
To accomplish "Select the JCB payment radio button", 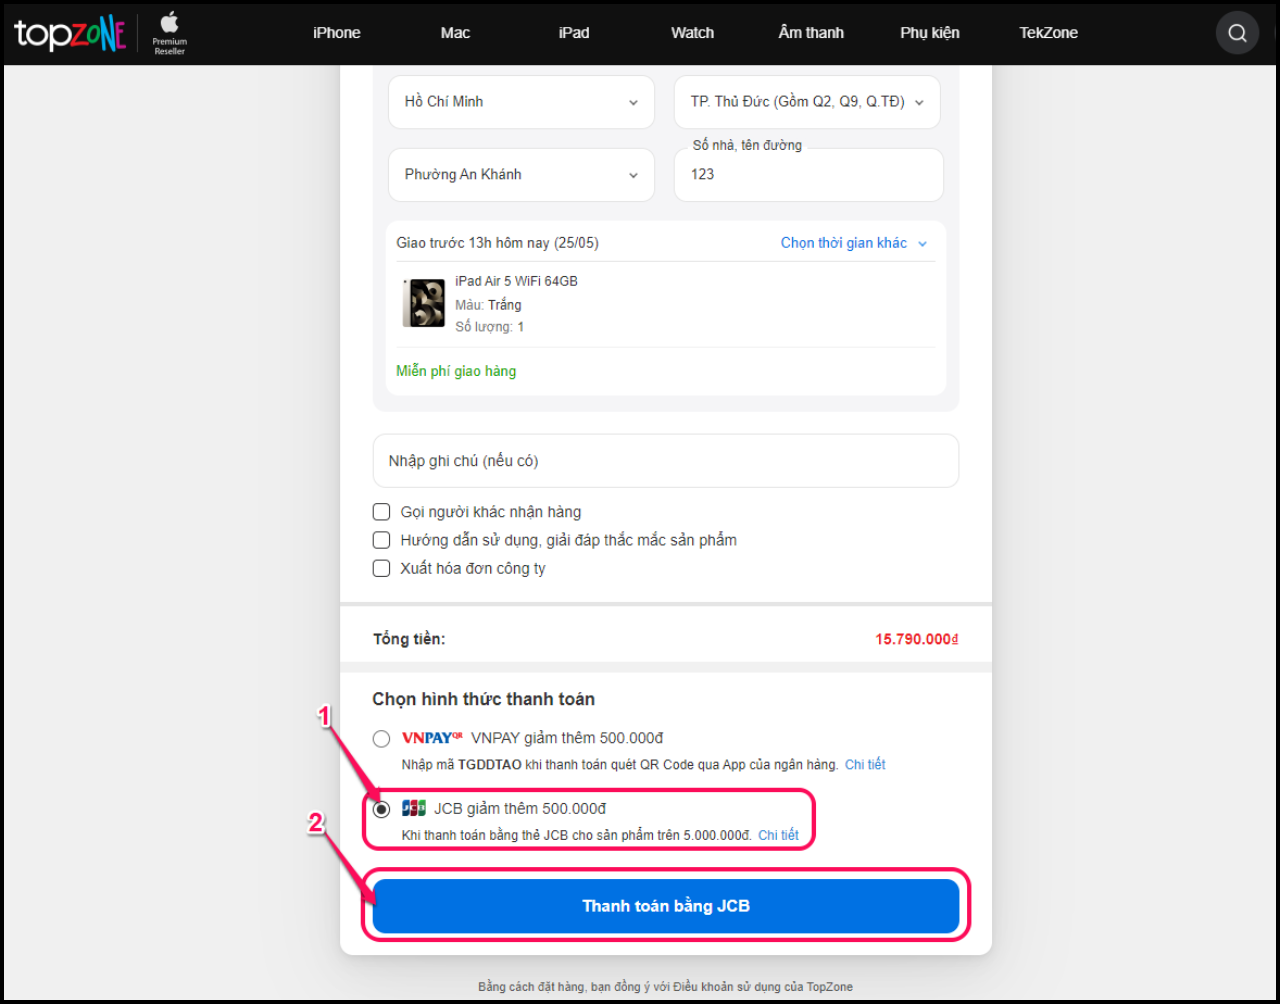I will coord(381,809).
